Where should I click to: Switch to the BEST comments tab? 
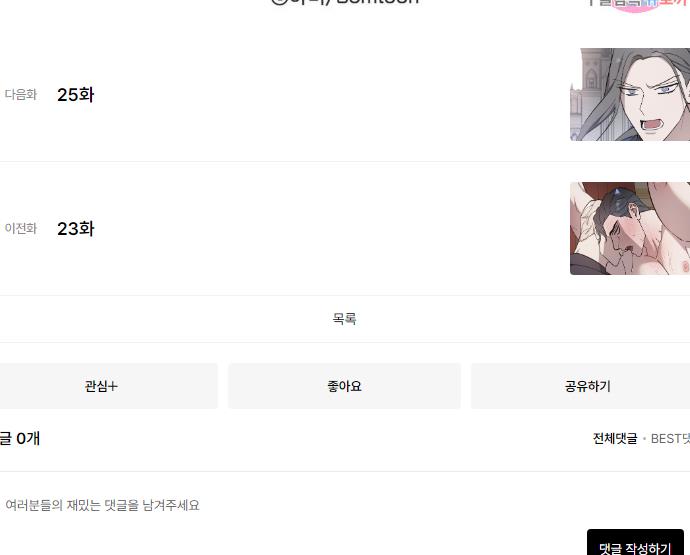point(670,438)
